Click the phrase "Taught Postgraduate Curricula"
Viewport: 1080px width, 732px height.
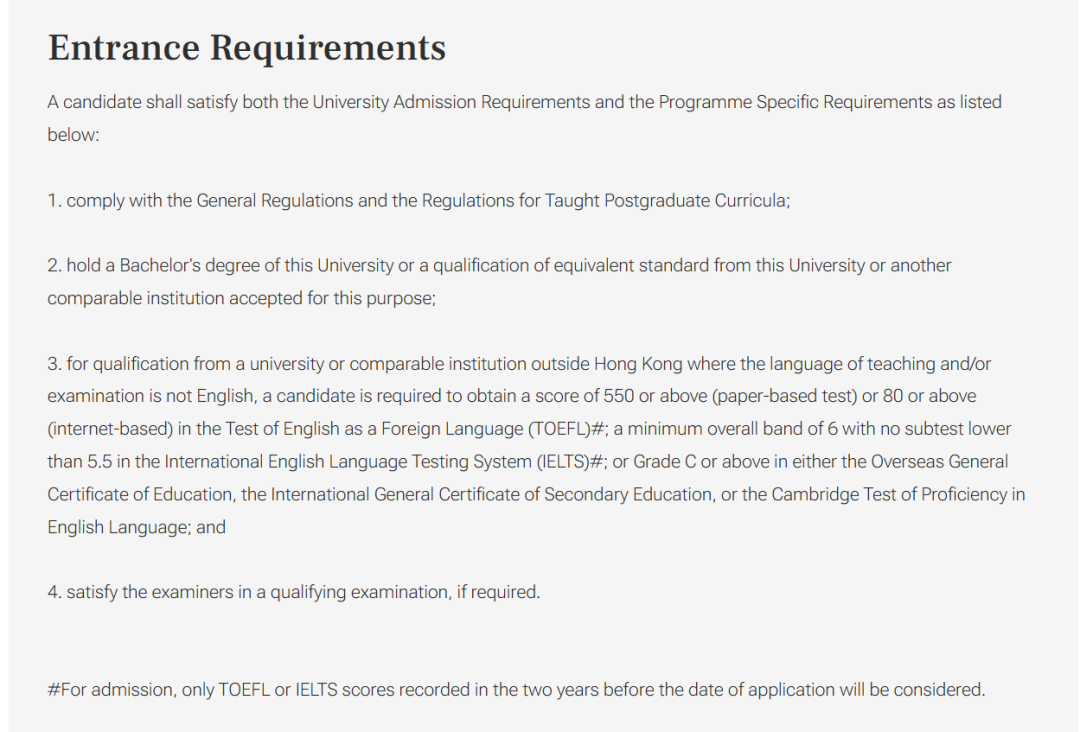(x=666, y=200)
